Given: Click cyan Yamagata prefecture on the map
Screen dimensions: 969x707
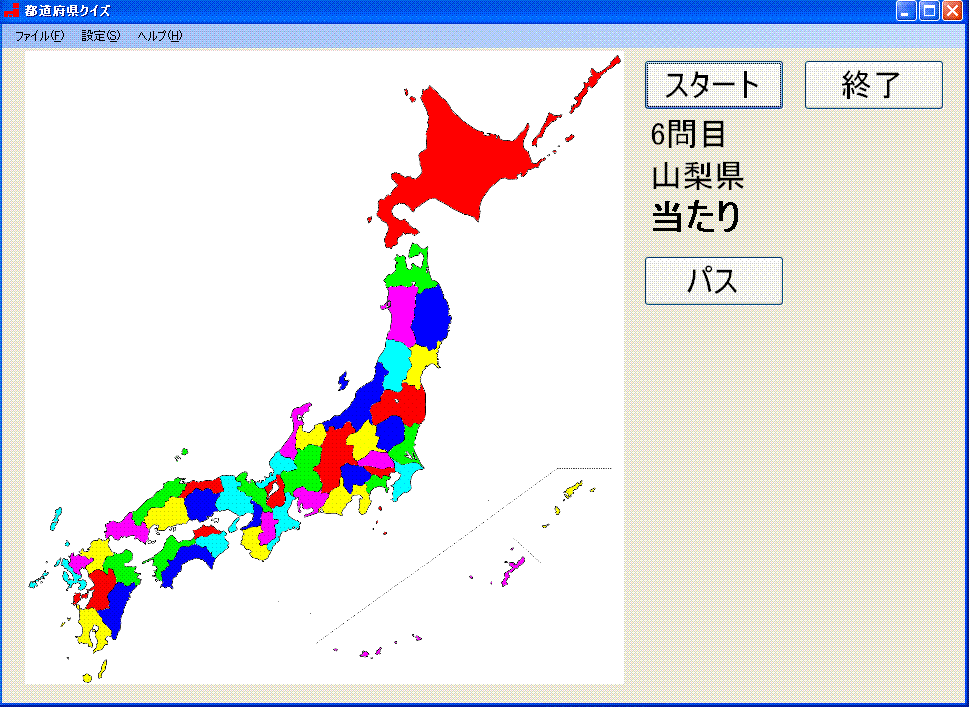Looking at the screenshot, I should click(x=396, y=365).
